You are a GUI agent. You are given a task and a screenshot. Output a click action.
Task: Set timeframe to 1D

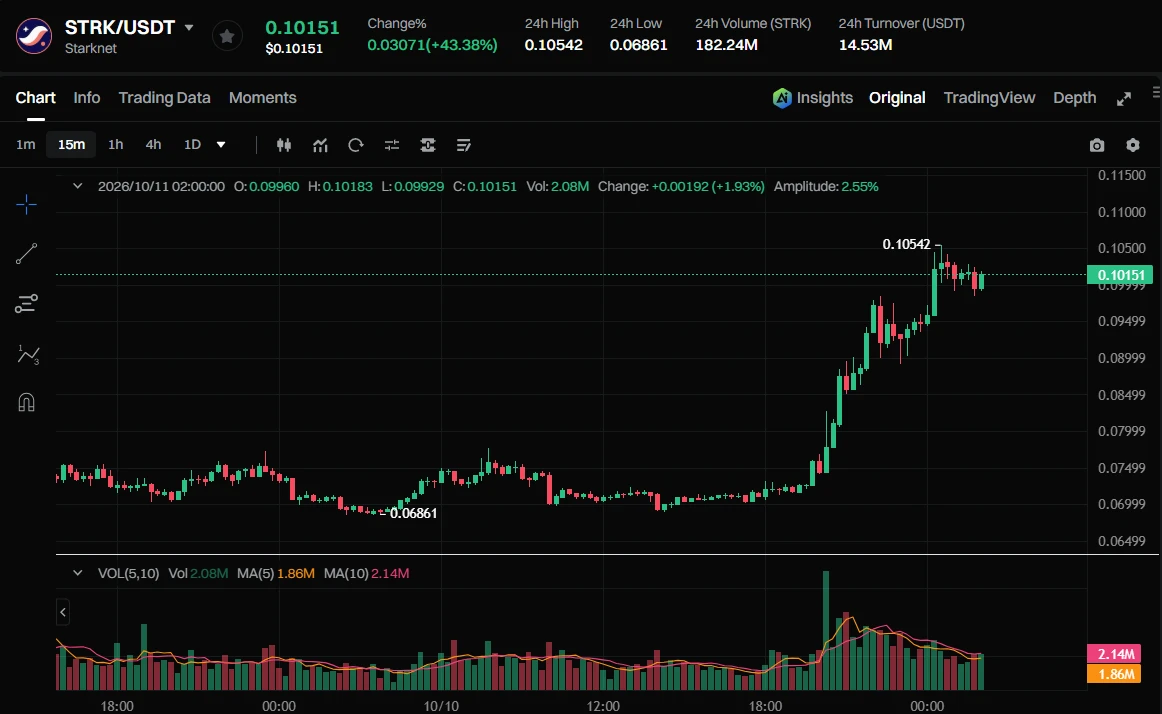(x=193, y=145)
